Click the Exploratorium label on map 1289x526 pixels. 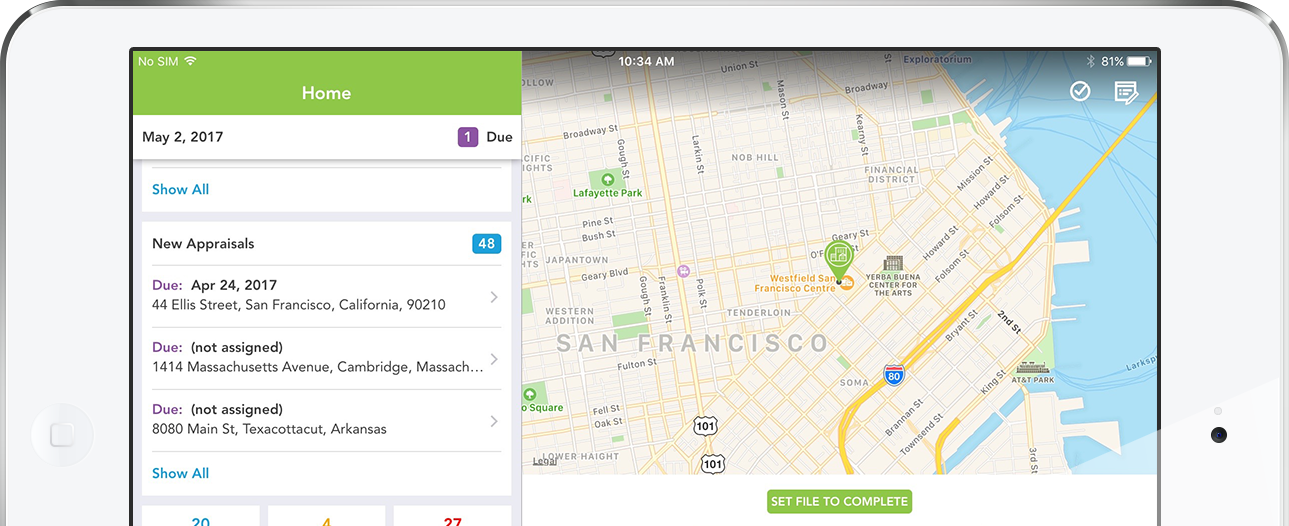(x=938, y=60)
